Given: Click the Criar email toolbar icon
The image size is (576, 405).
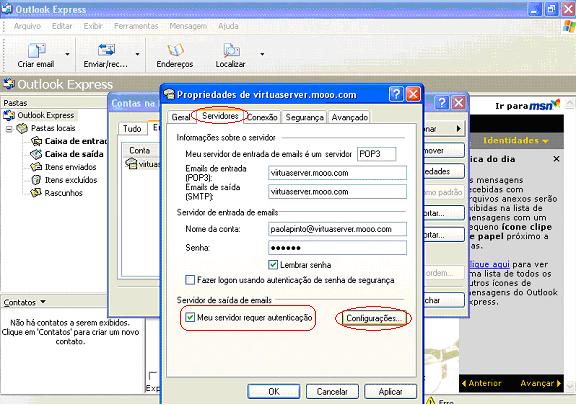Looking at the screenshot, I should [36, 50].
